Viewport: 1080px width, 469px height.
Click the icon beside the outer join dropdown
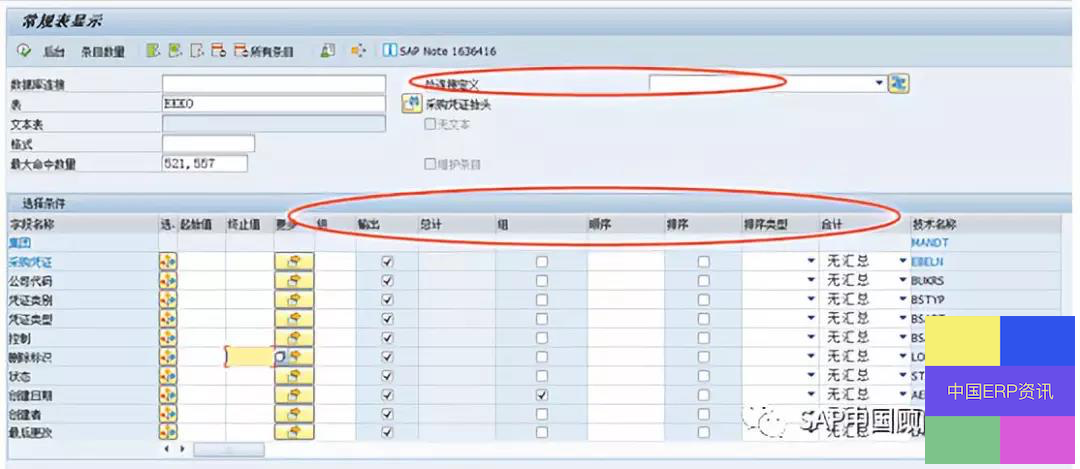[x=899, y=84]
